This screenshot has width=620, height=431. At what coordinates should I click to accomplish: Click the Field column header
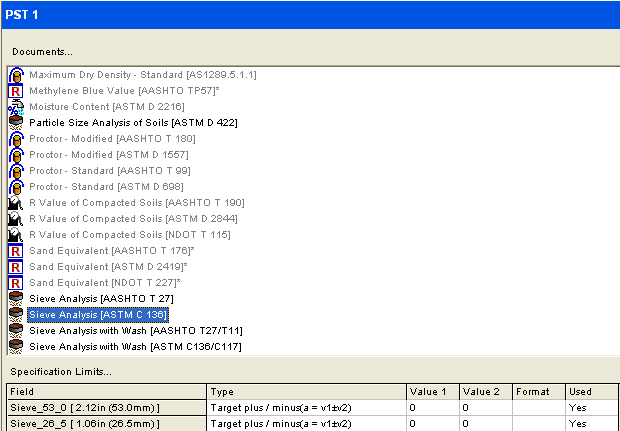[x=106, y=392]
